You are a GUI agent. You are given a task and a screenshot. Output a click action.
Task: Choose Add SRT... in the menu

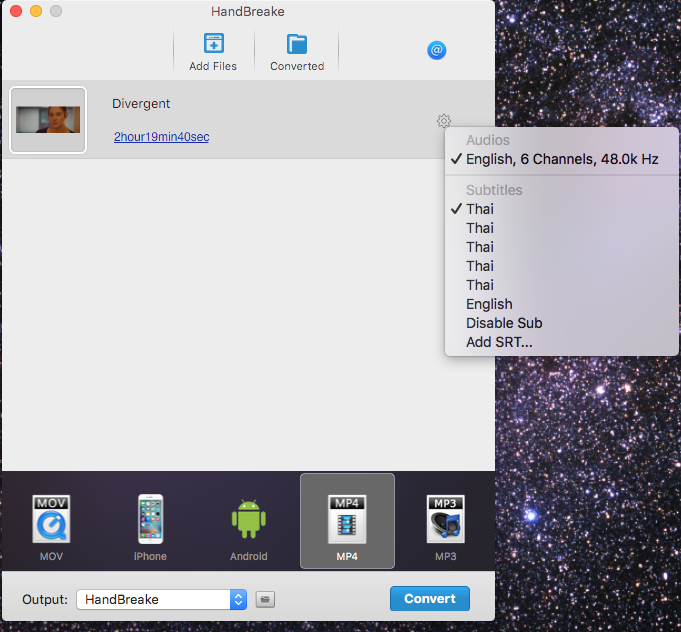562,342
